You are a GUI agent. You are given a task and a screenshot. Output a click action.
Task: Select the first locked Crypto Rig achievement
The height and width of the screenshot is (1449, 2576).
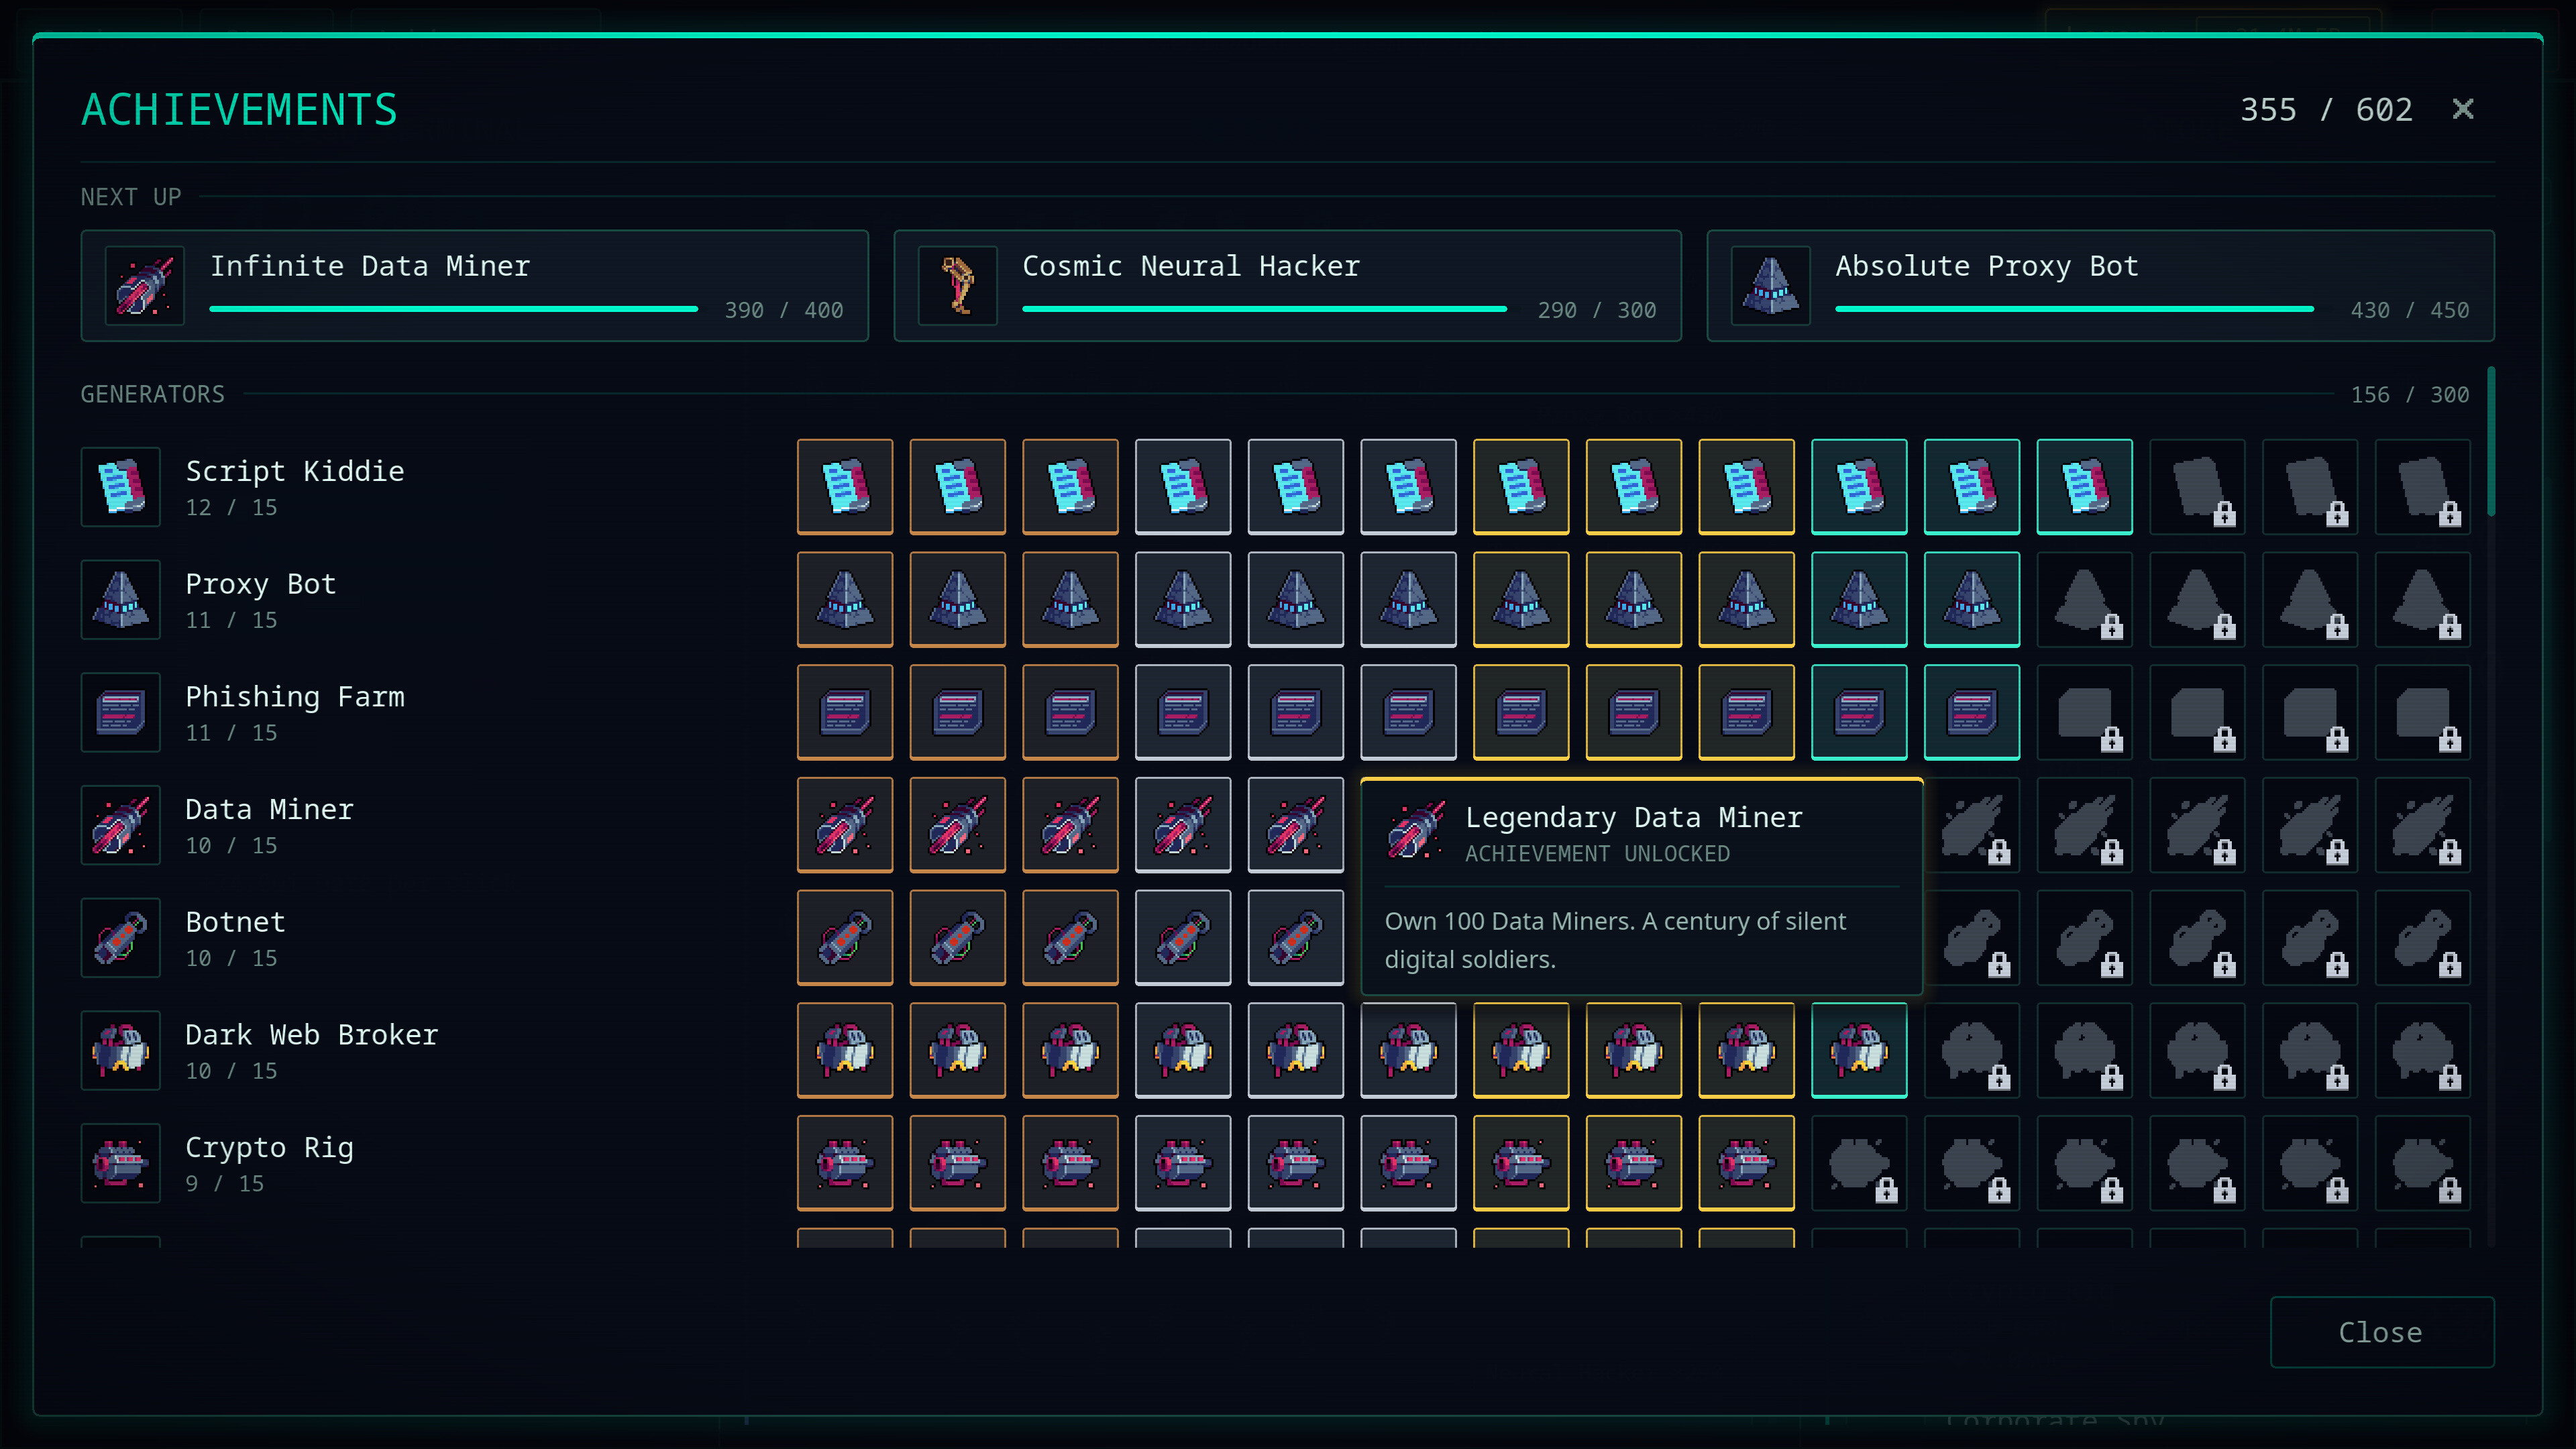[1859, 1163]
